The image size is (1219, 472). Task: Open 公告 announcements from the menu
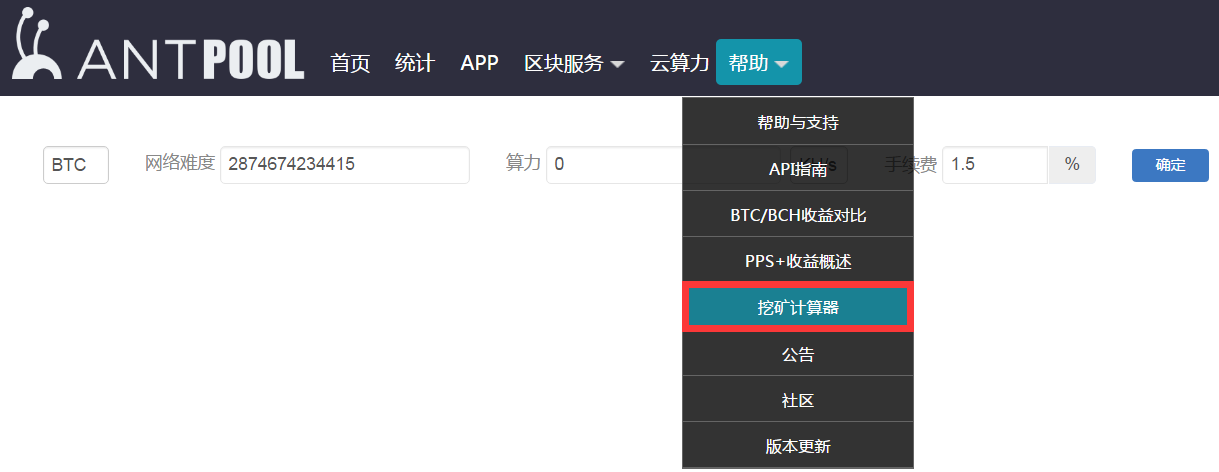point(797,354)
